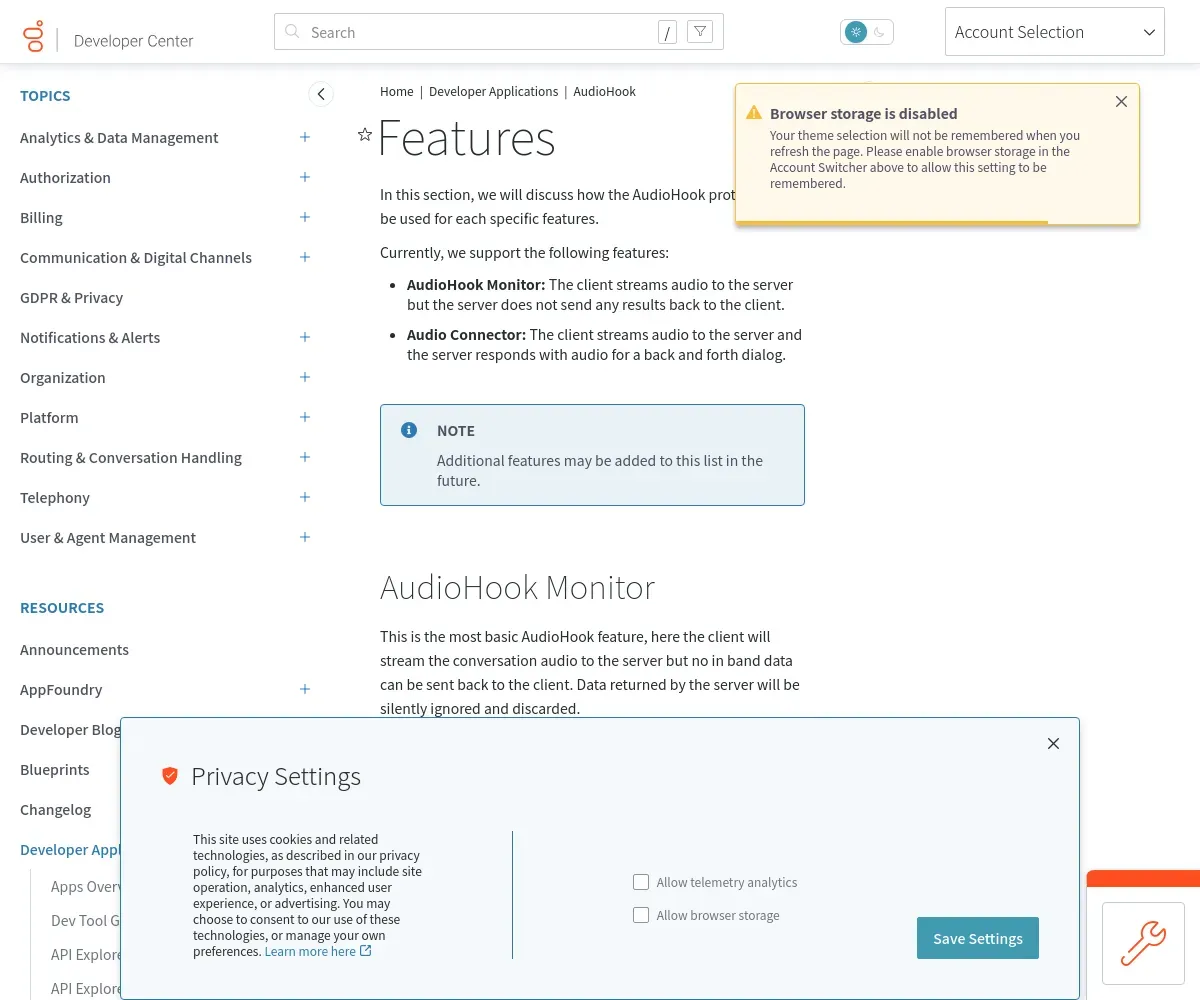The height and width of the screenshot is (1000, 1200).
Task: Click the Features page heading
Action: [466, 138]
